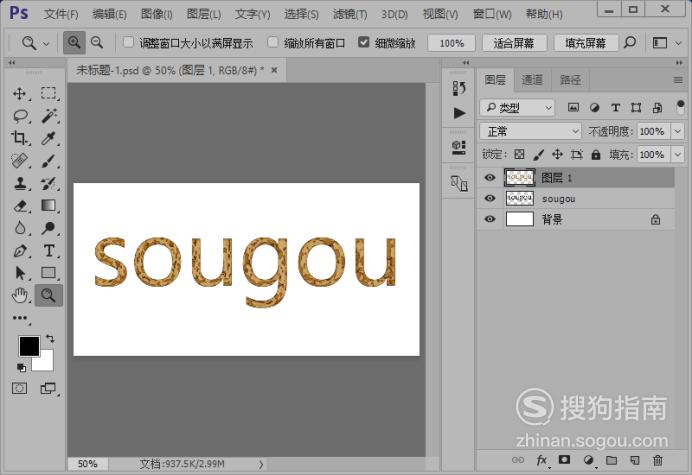The height and width of the screenshot is (475, 692).
Task: Select the Magic Wand tool
Action: pyautogui.click(x=49, y=116)
